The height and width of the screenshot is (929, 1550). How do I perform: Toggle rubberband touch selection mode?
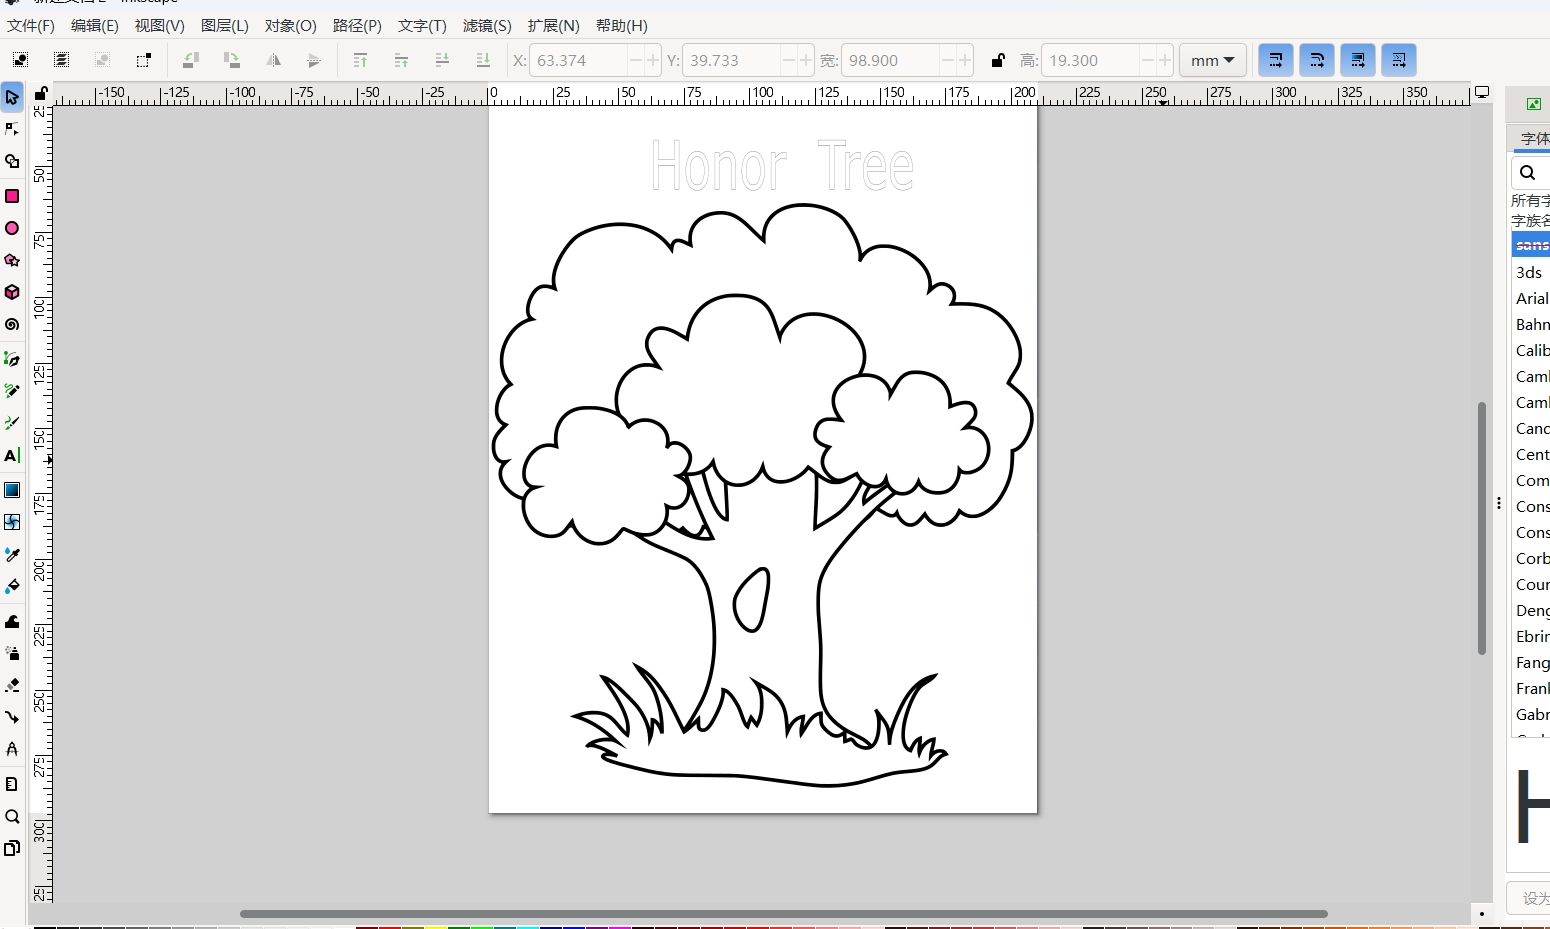coord(143,60)
